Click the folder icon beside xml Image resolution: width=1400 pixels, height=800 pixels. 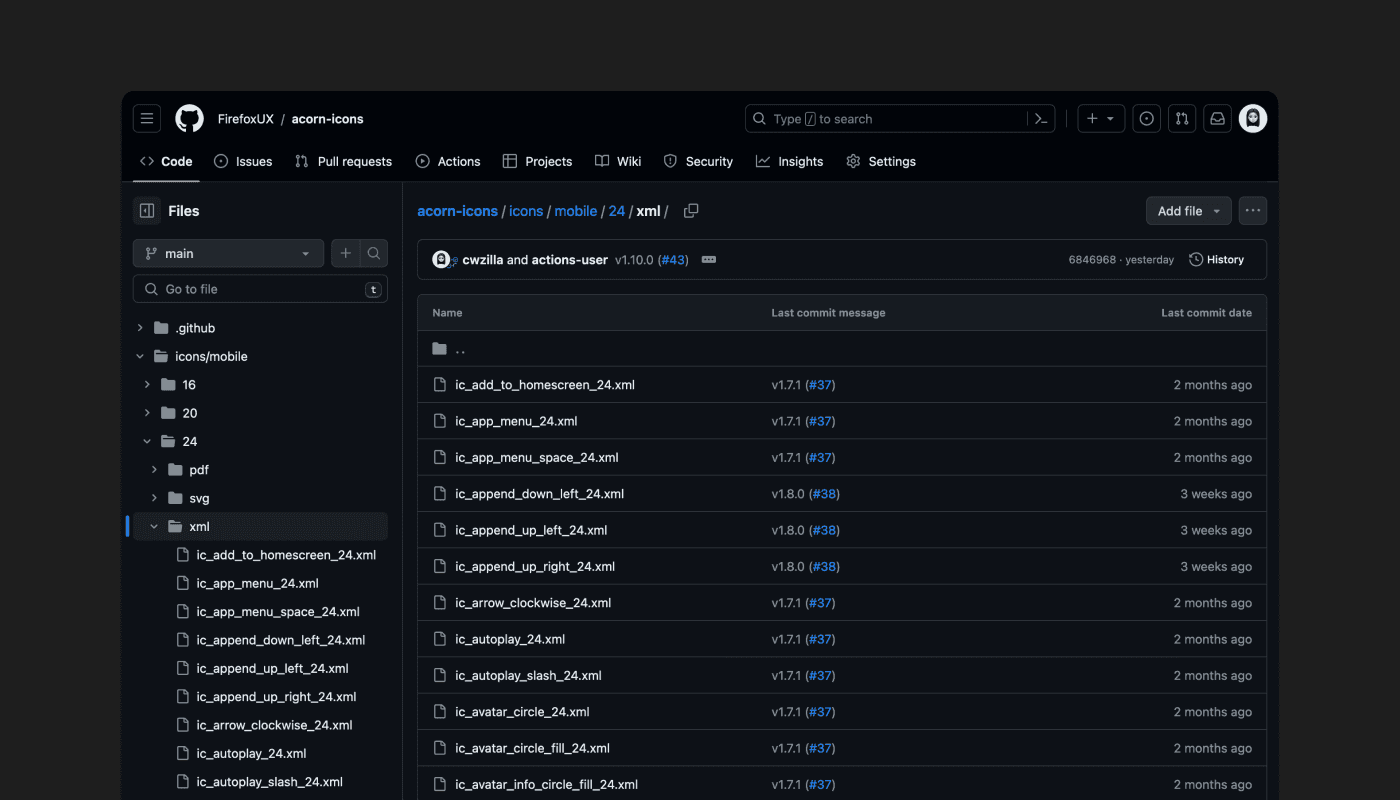(x=175, y=526)
